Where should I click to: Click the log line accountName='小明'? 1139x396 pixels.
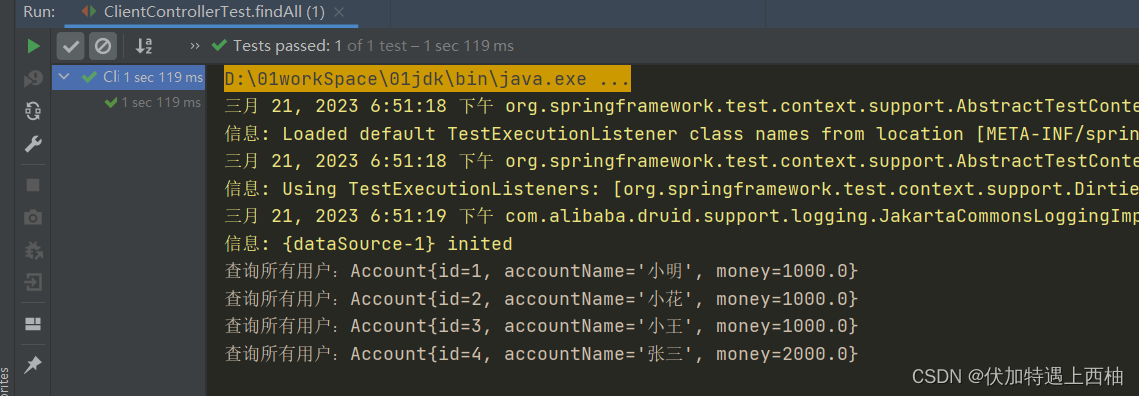[x=542, y=271]
